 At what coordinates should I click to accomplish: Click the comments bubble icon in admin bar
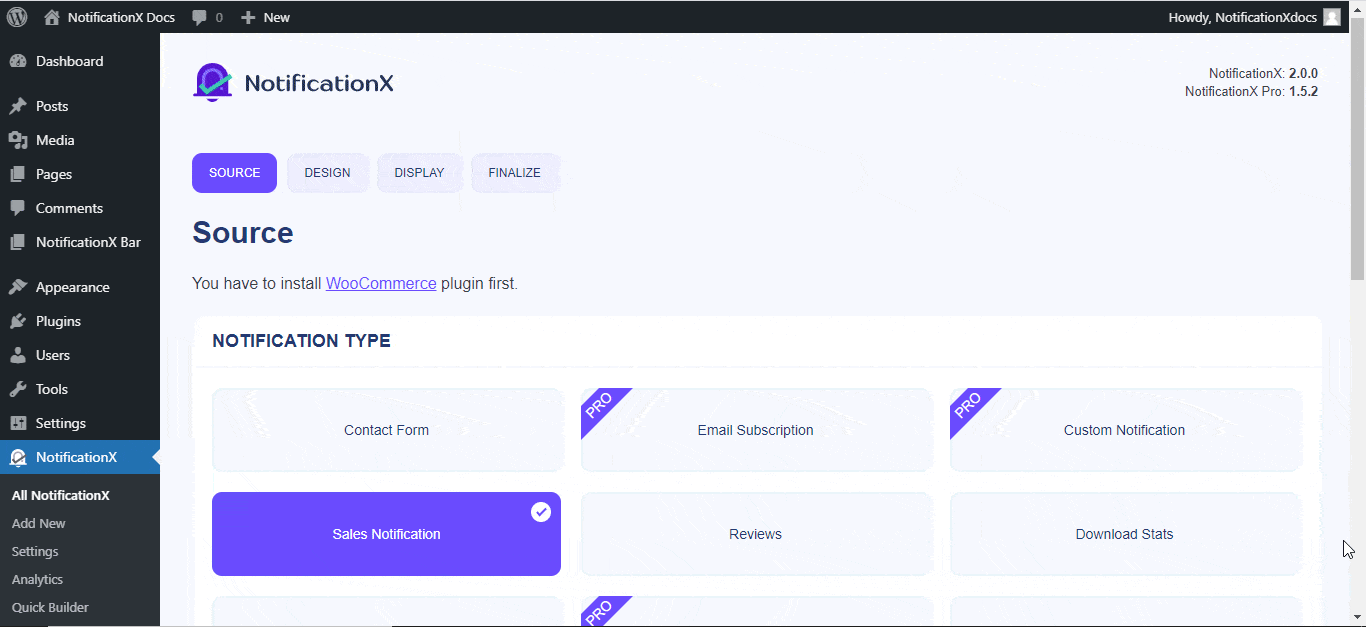pyautogui.click(x=200, y=17)
